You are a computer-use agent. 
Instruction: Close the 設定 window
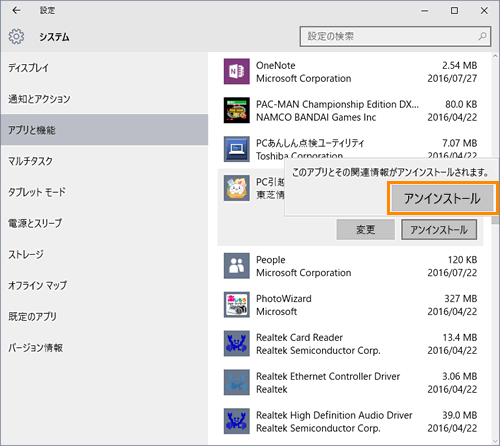click(x=484, y=11)
